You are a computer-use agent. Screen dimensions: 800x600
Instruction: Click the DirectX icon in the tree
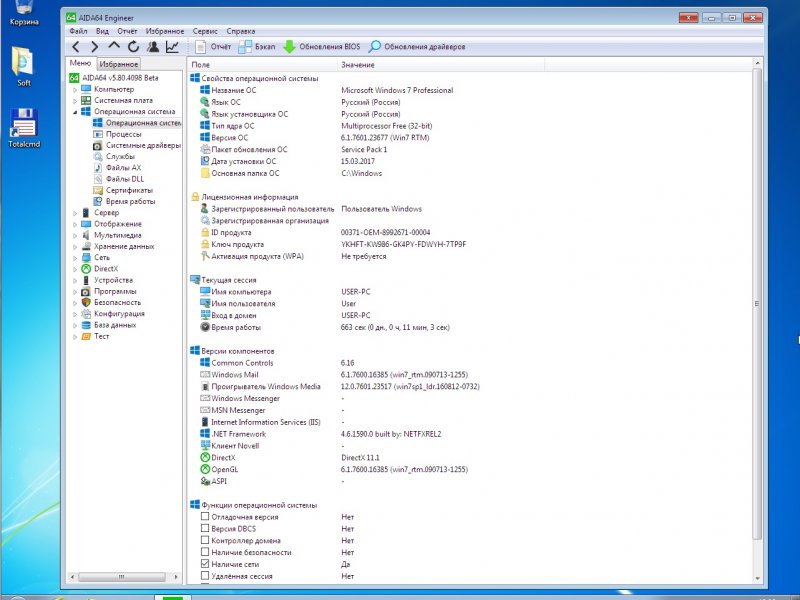pyautogui.click(x=86, y=269)
